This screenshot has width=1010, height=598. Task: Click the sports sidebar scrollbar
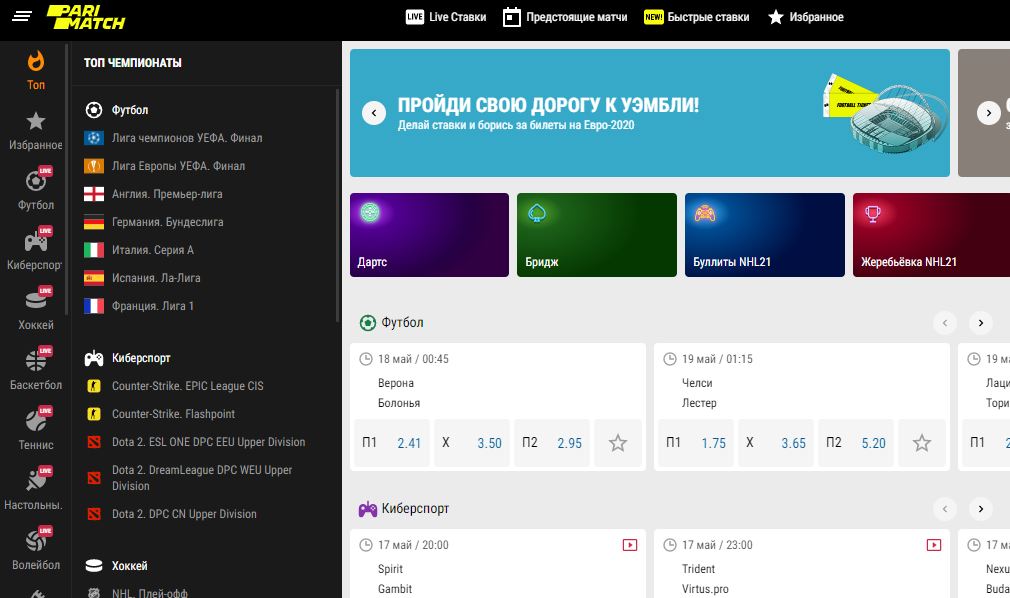(66, 179)
